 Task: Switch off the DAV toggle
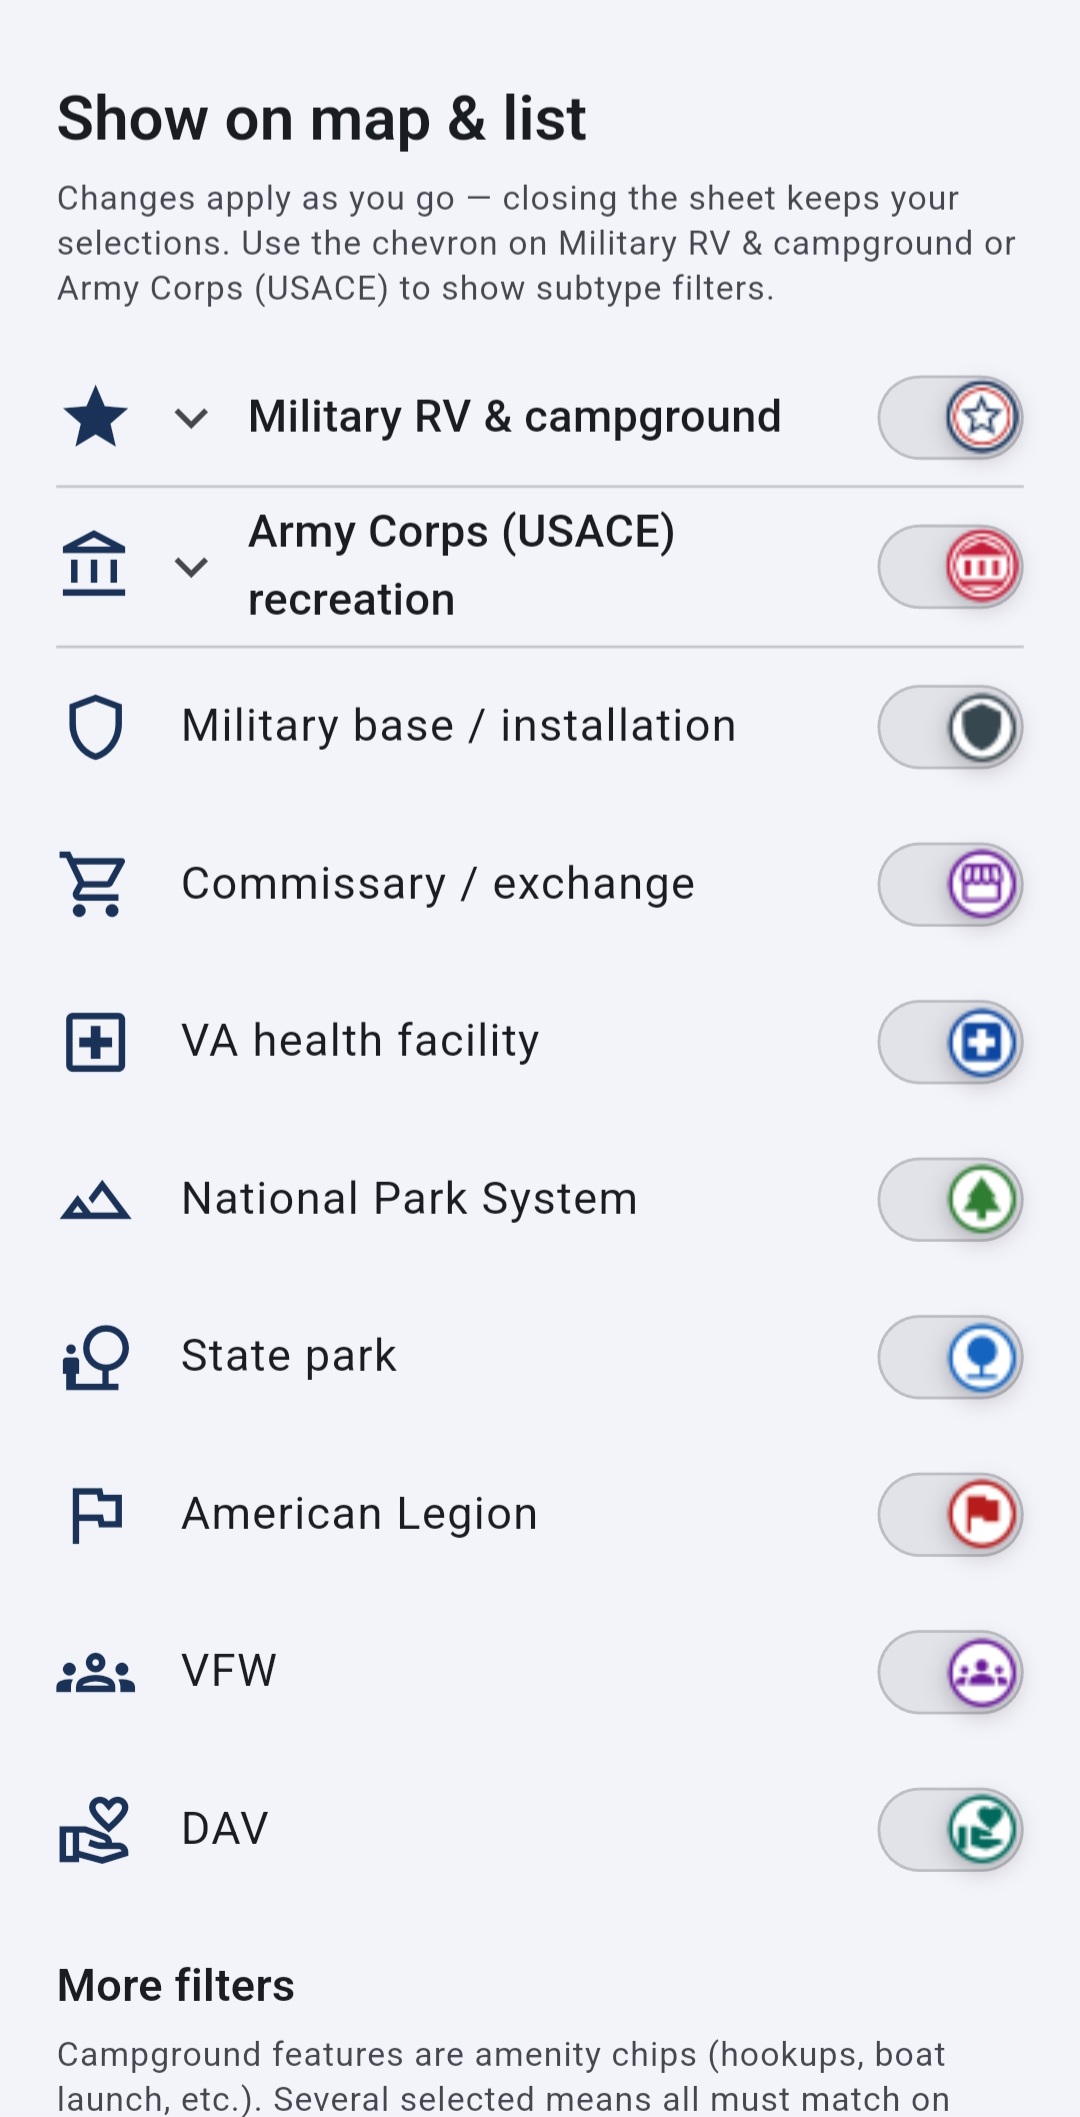click(950, 1830)
